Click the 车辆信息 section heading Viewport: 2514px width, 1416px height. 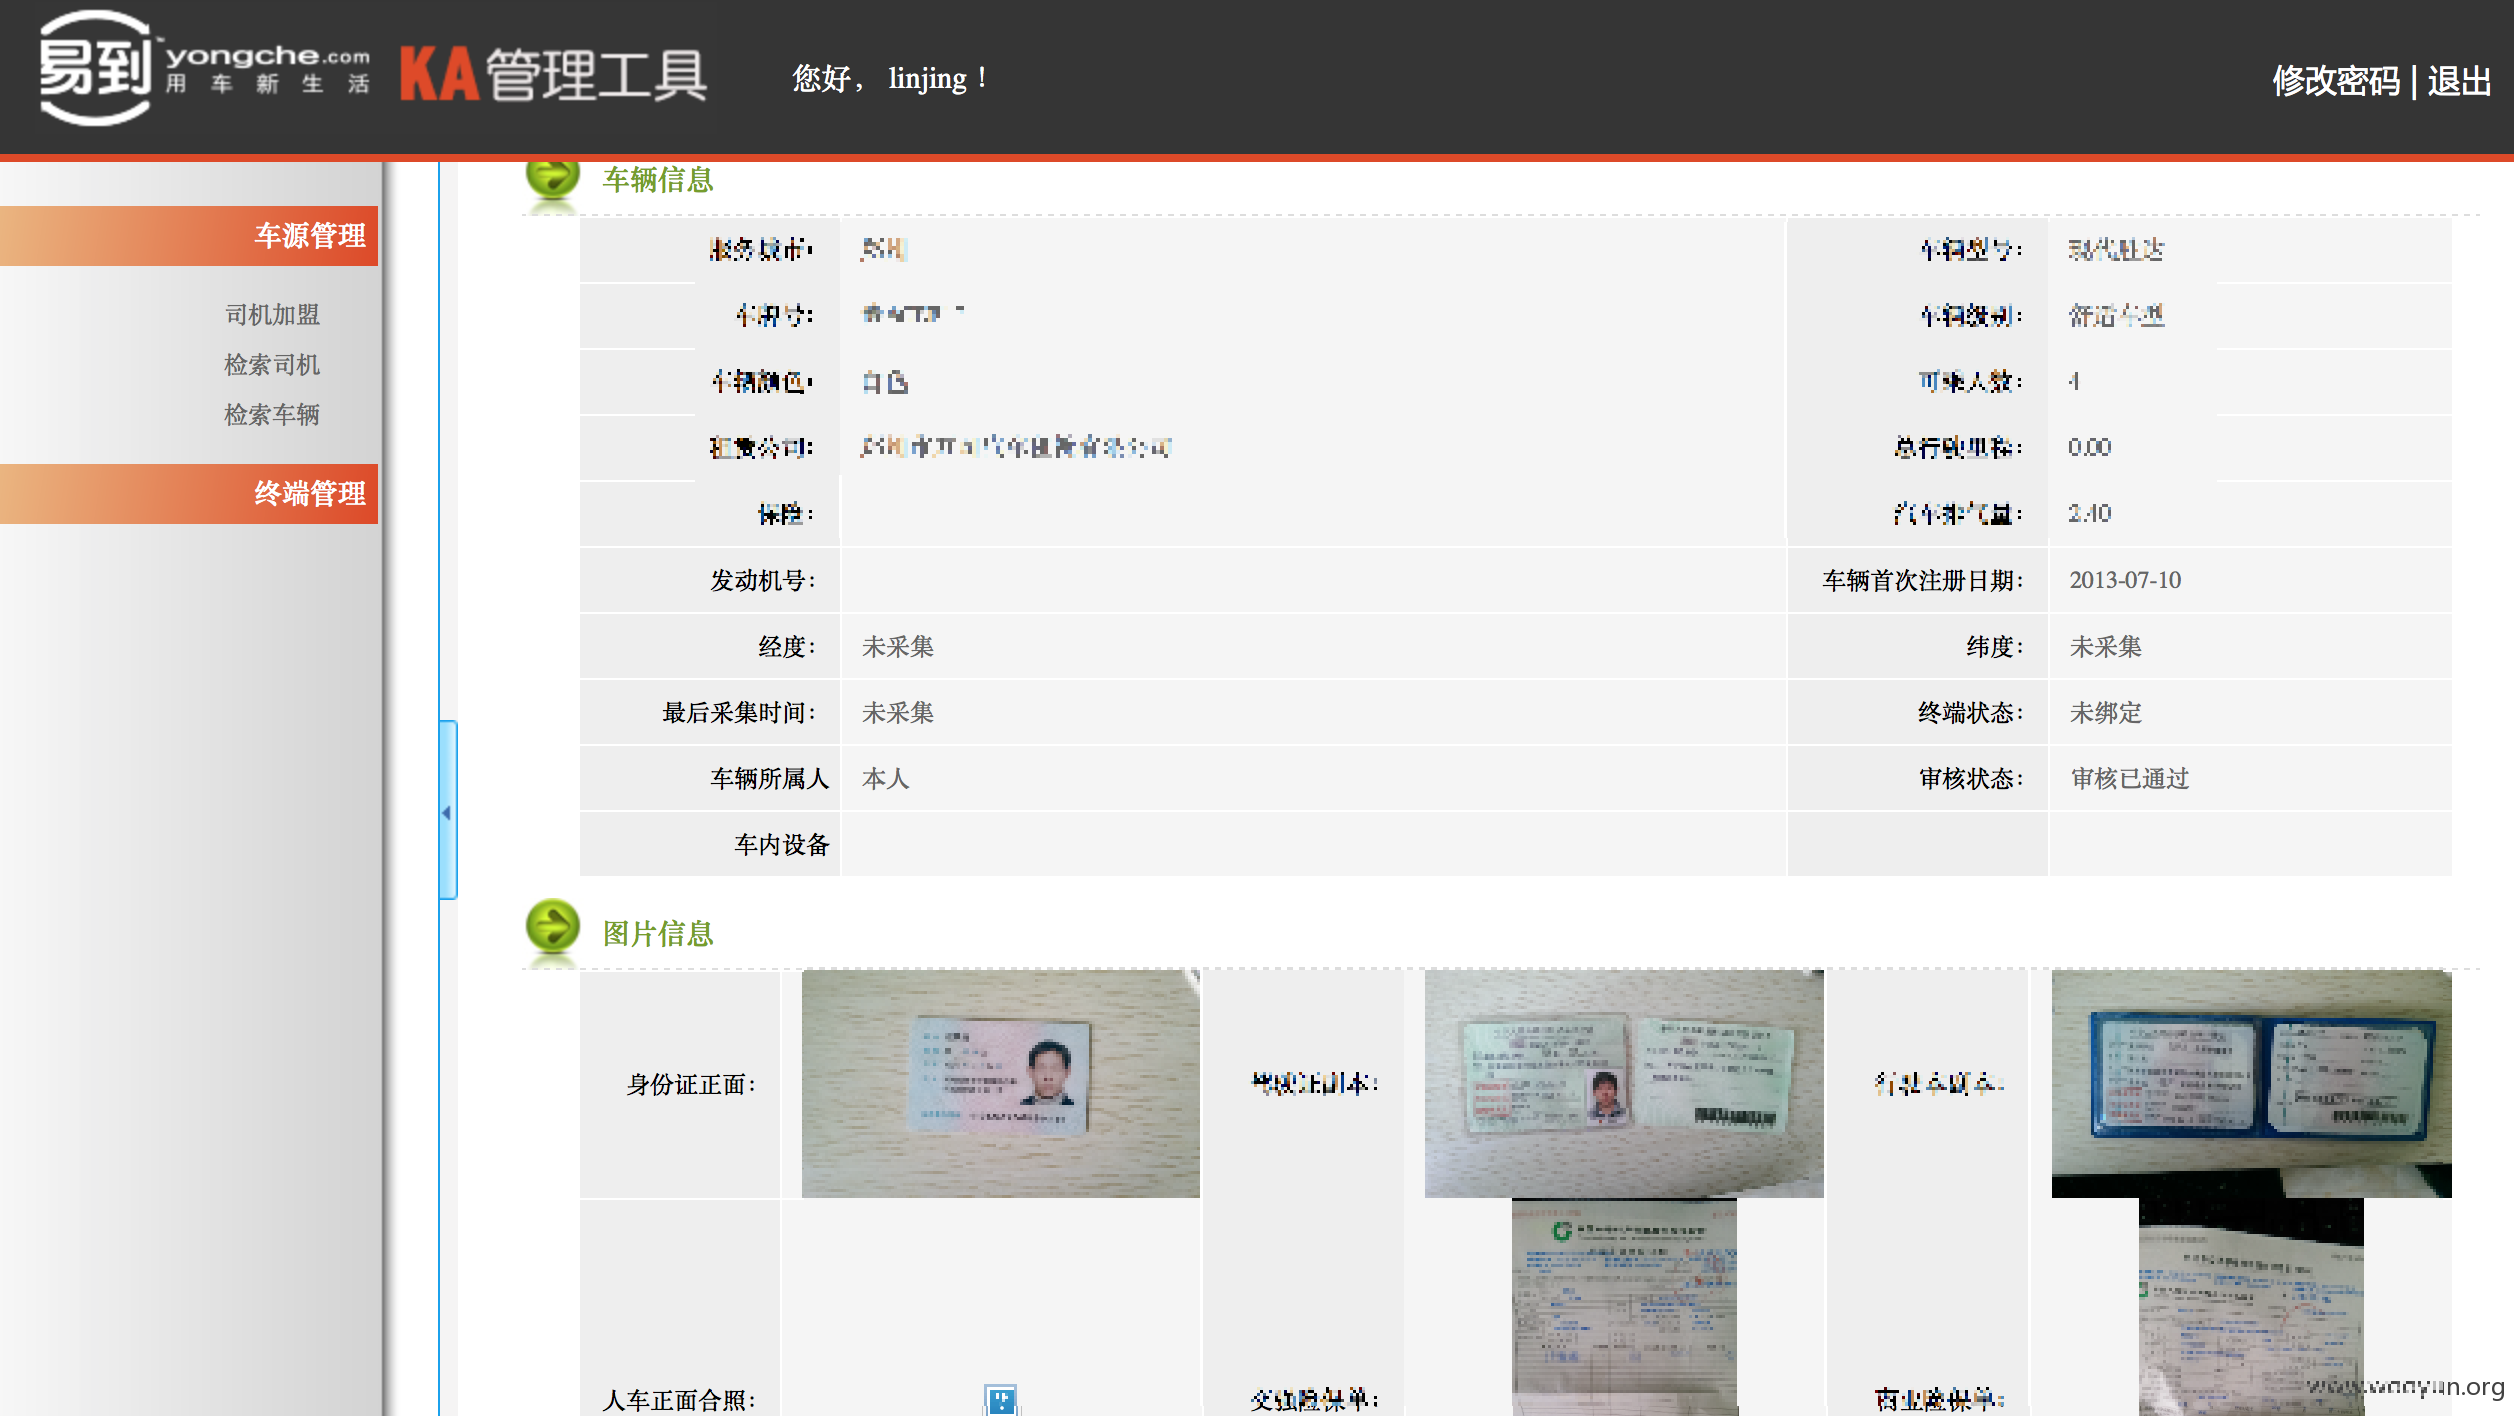658,180
